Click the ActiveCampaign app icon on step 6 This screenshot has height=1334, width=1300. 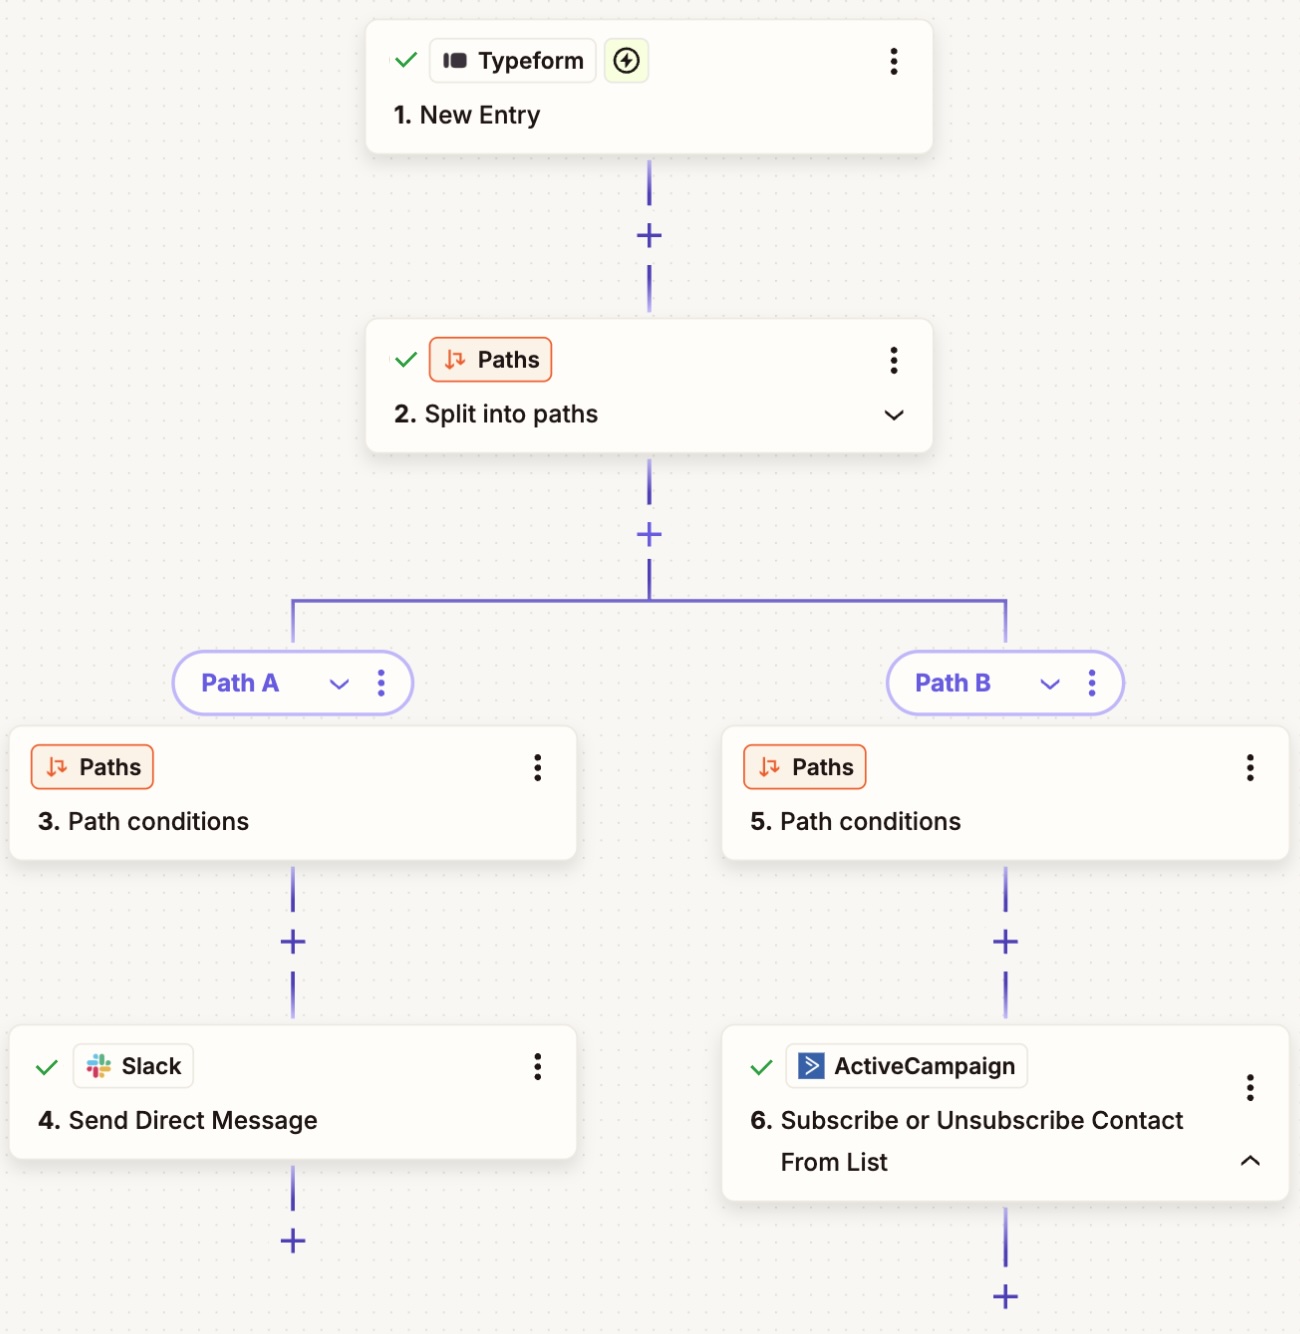point(812,1066)
